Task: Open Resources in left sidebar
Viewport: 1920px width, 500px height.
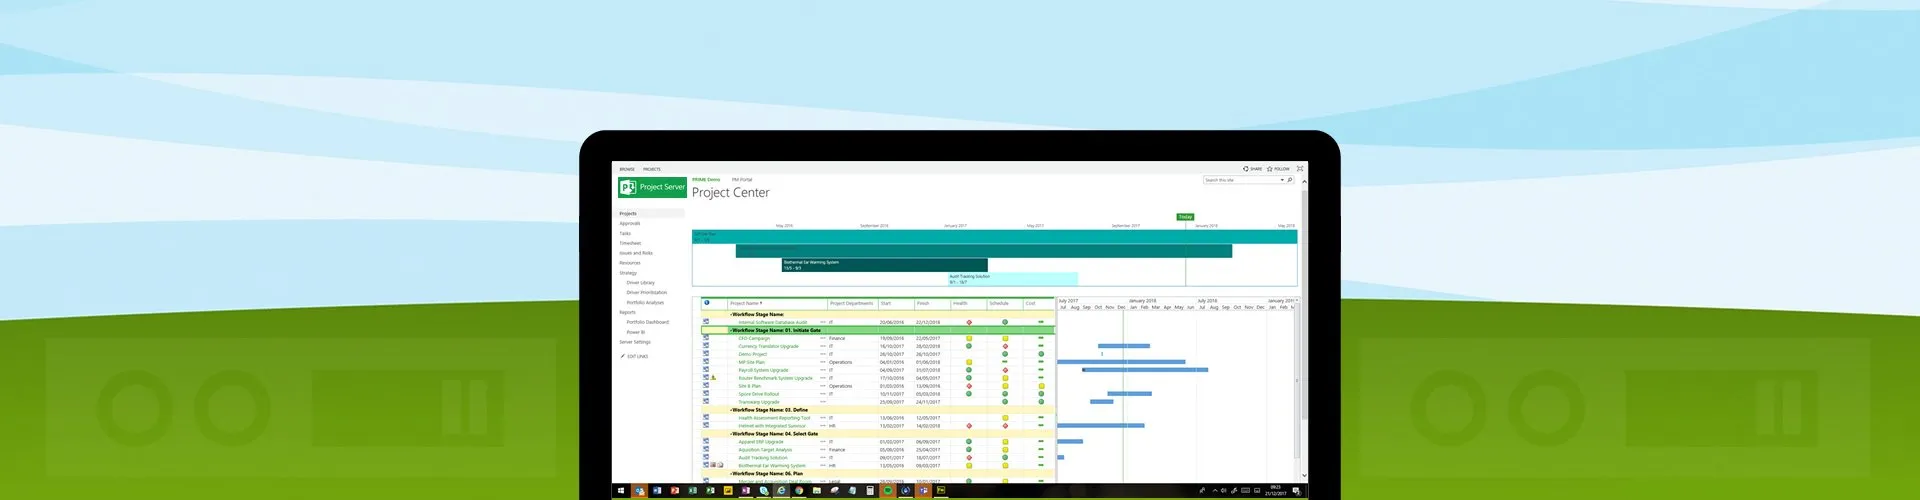Action: (x=630, y=263)
